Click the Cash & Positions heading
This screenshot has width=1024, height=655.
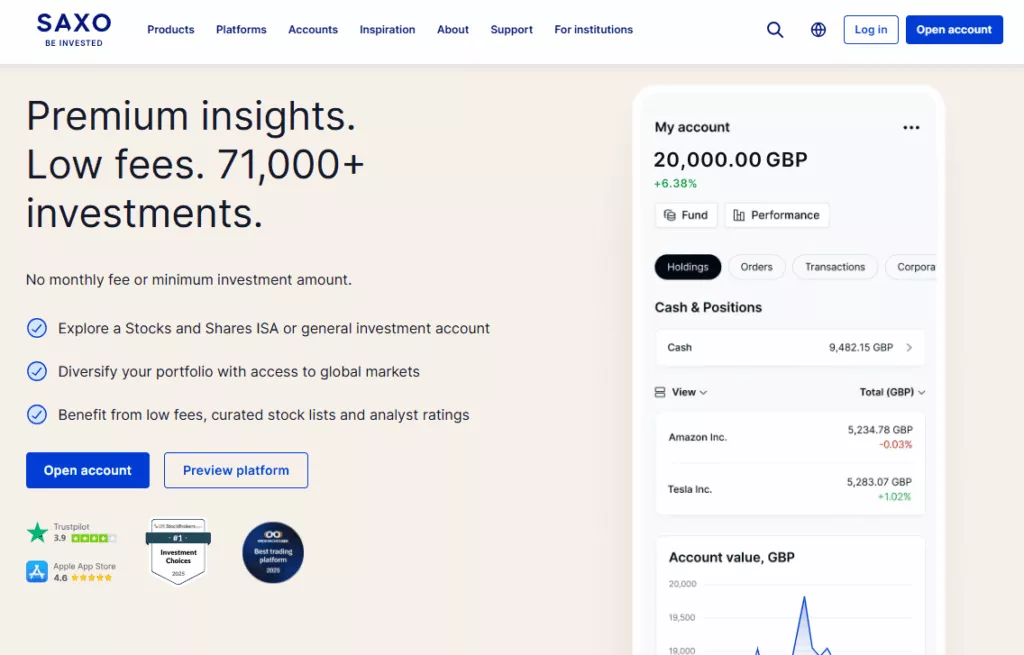point(708,308)
